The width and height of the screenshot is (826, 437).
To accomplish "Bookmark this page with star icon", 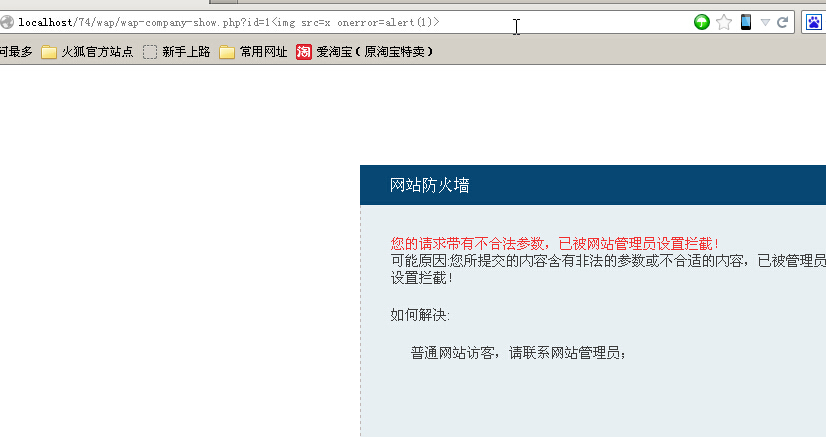I will 724,22.
